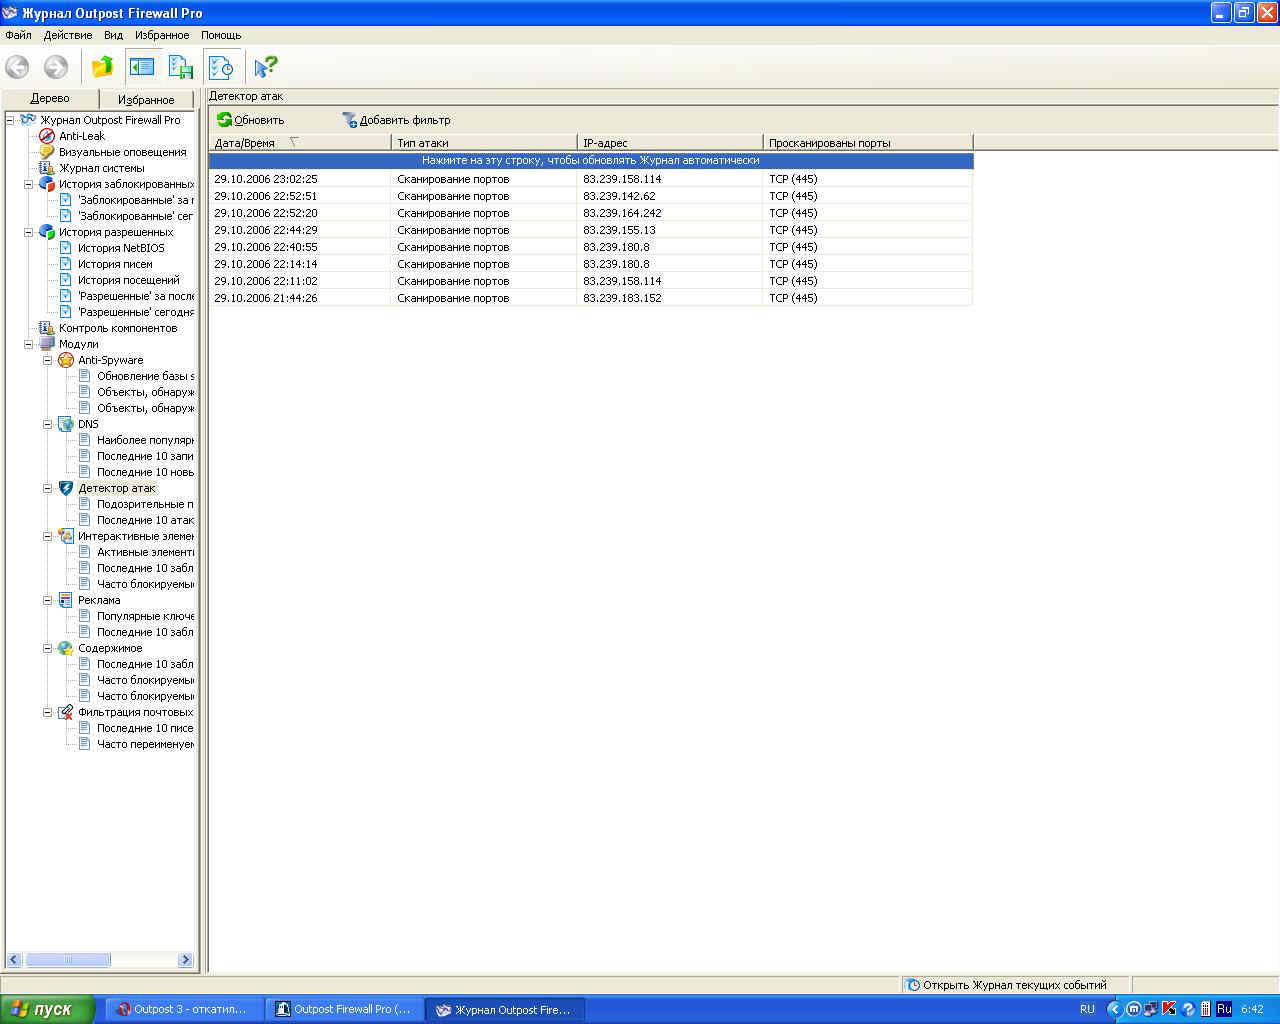Click the tree pane horizontal scrollbar thumb
The image size is (1280, 1024).
pos(68,960)
